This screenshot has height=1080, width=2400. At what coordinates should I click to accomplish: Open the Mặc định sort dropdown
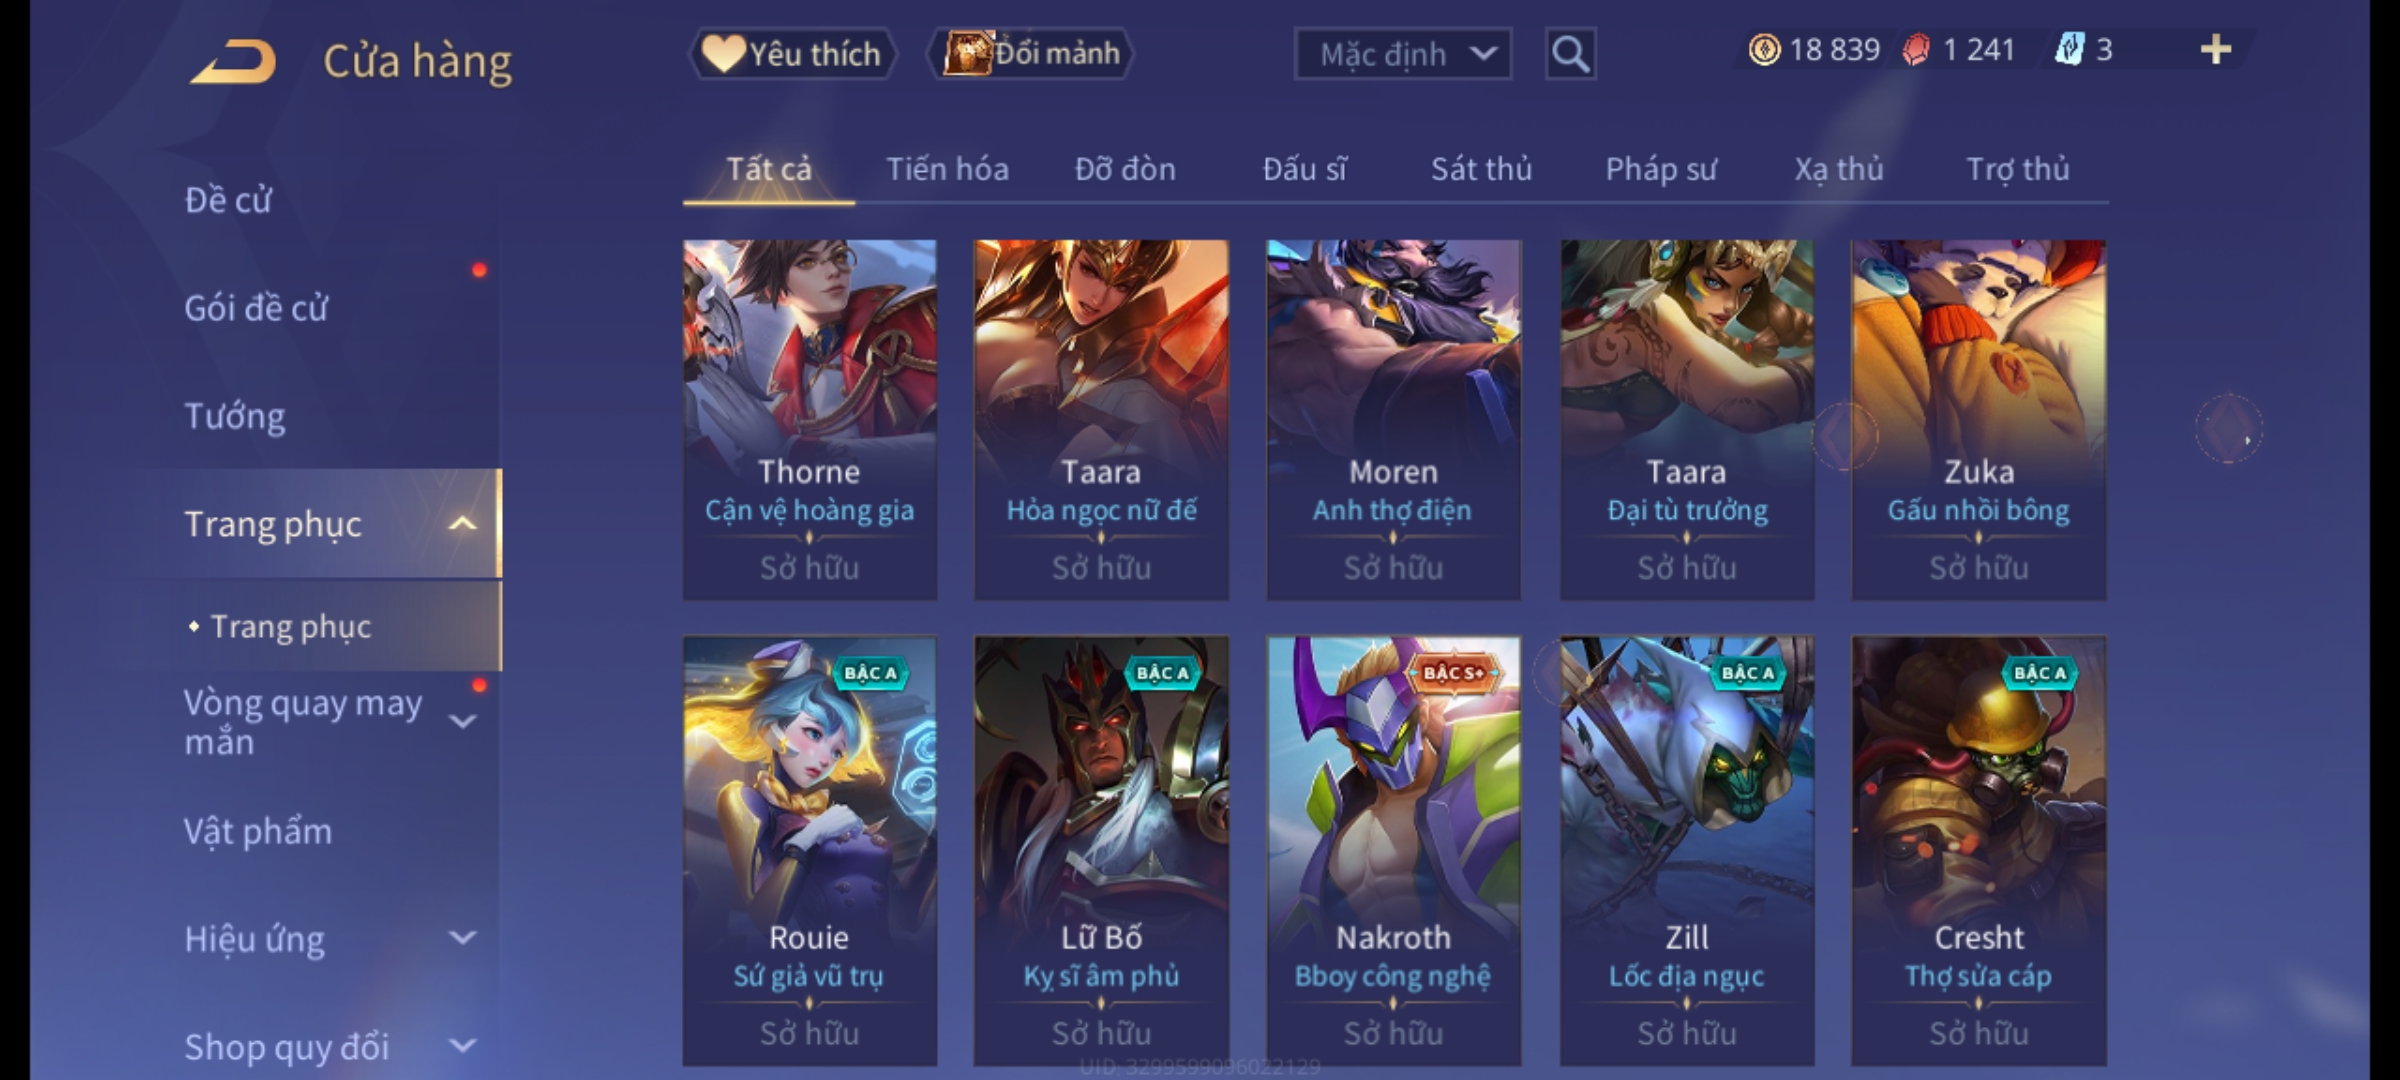[1402, 54]
